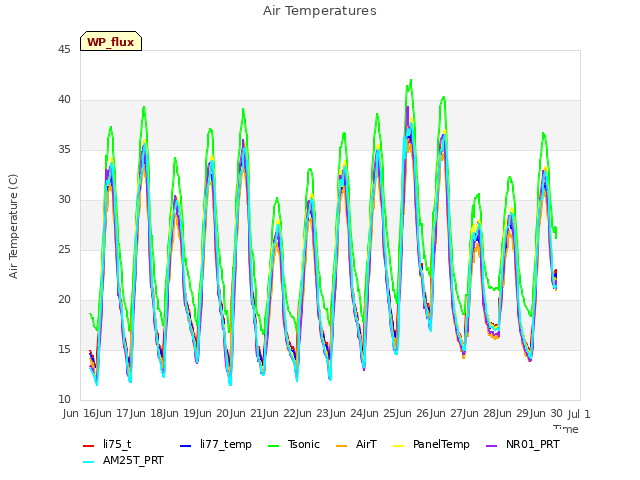The image size is (640, 480).
Task: Click the 23Jun x-axis date label
Action: coord(331,413)
